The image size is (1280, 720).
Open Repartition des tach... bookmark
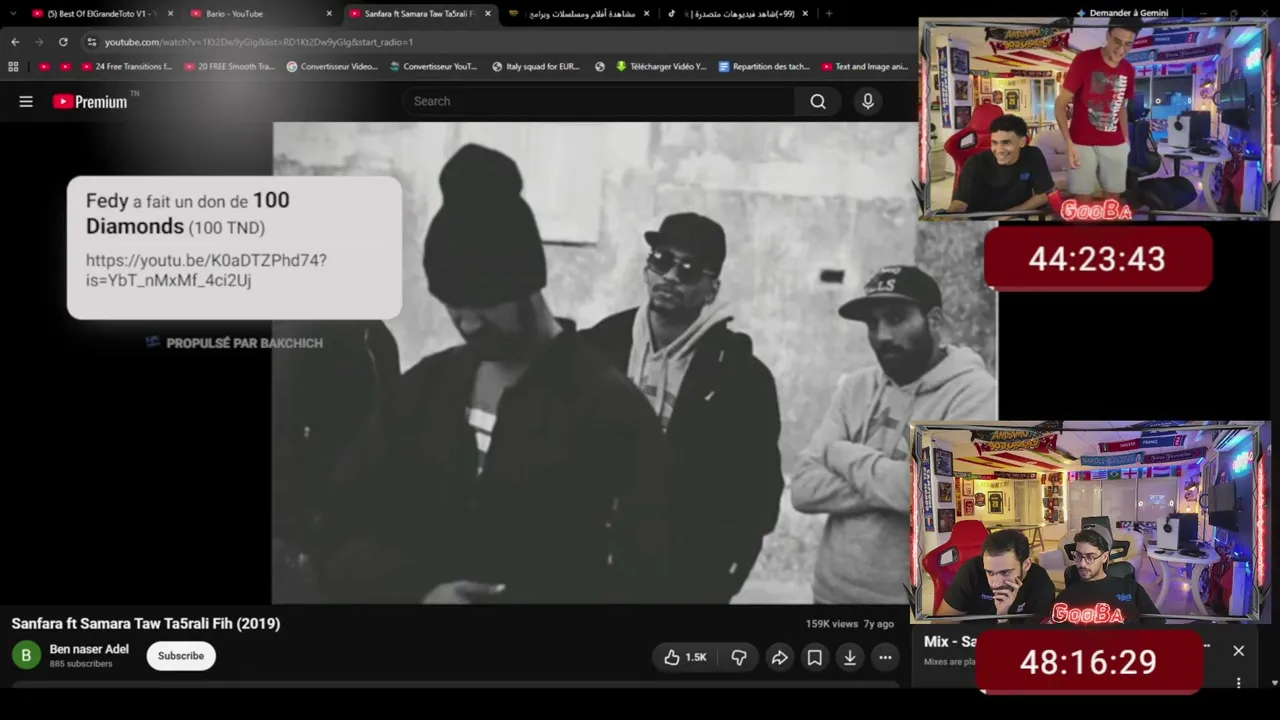pyautogui.click(x=764, y=67)
